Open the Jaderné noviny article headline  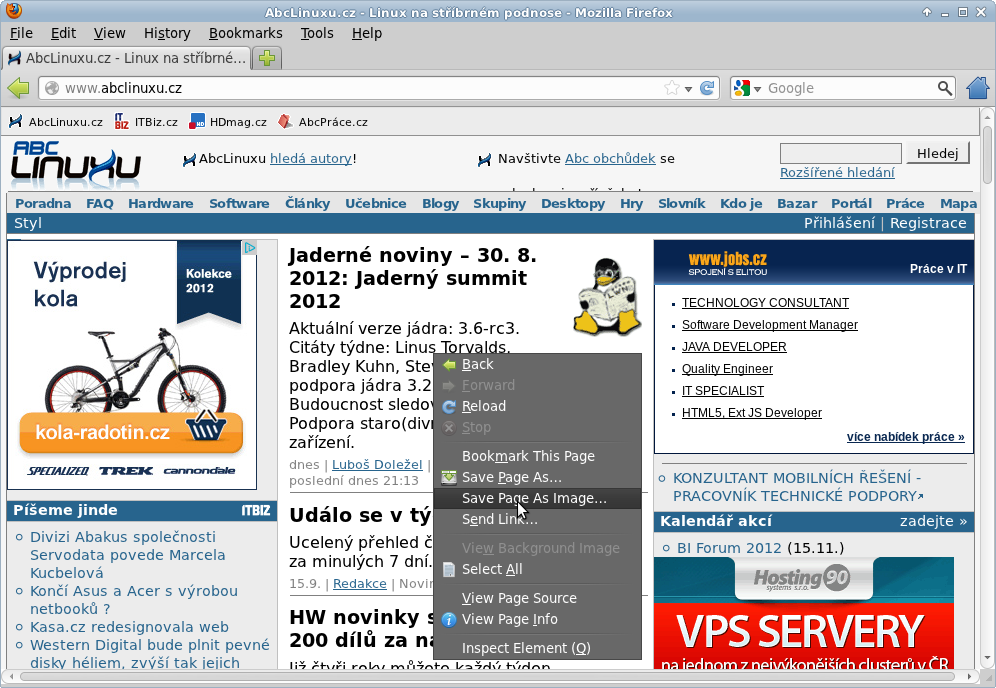413,278
